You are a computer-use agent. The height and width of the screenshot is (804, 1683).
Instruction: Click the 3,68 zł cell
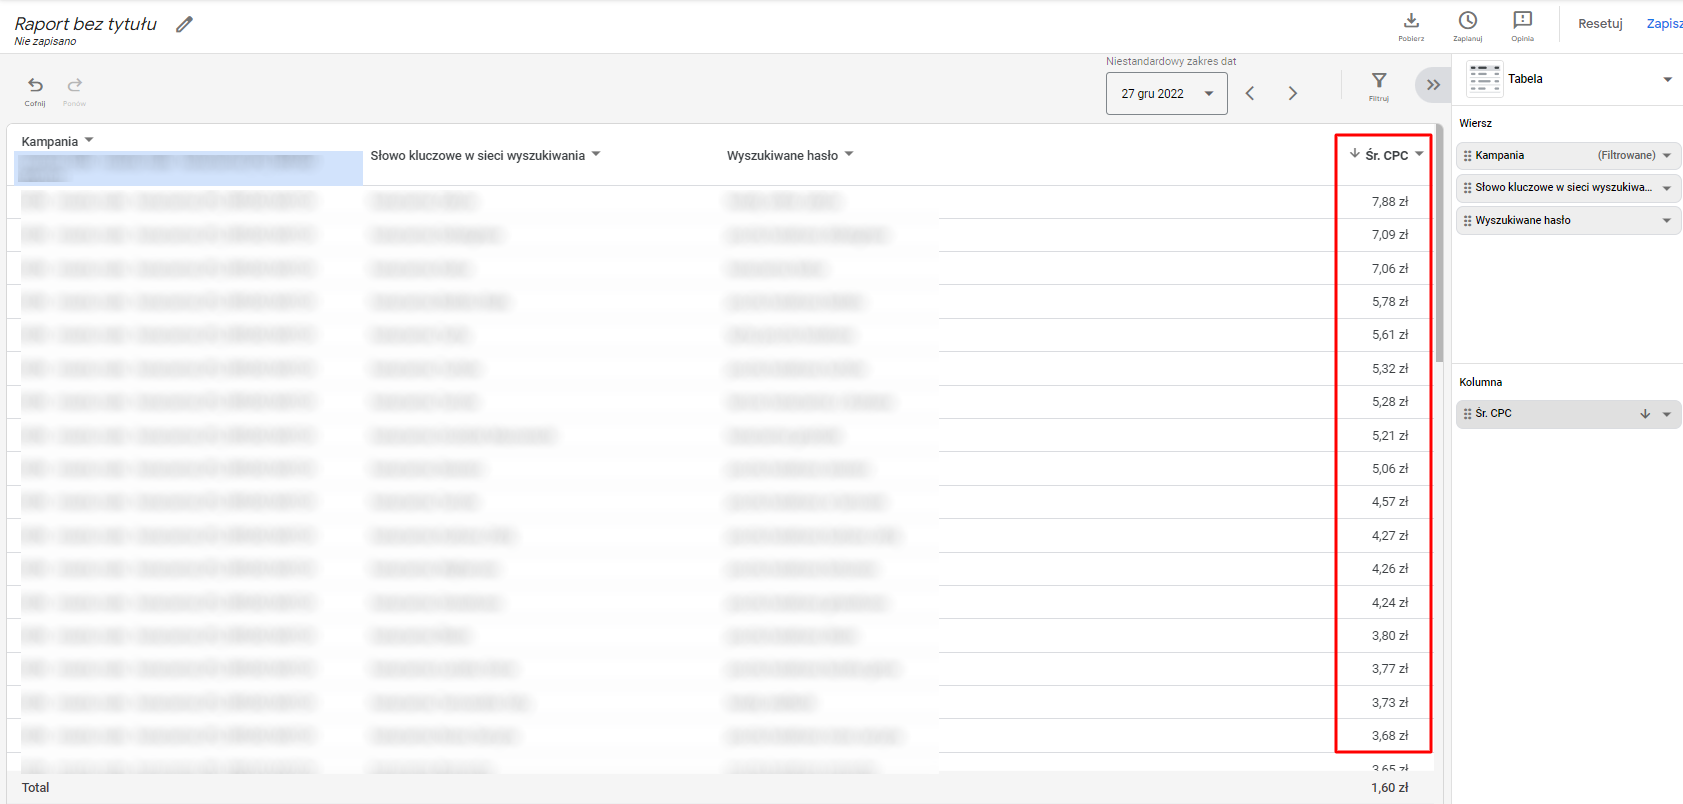[1389, 736]
